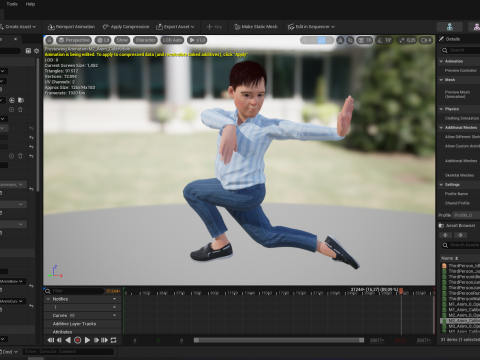Go forward in Asset Browser history
This screenshot has width=480, height=360.
pos(461,235)
